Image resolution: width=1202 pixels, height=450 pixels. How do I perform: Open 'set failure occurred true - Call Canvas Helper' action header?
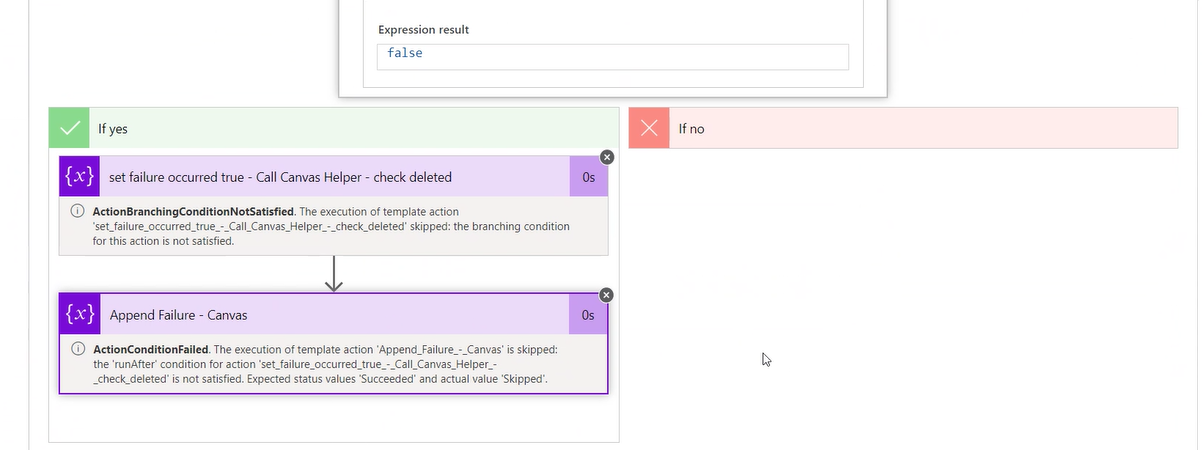click(x=333, y=177)
